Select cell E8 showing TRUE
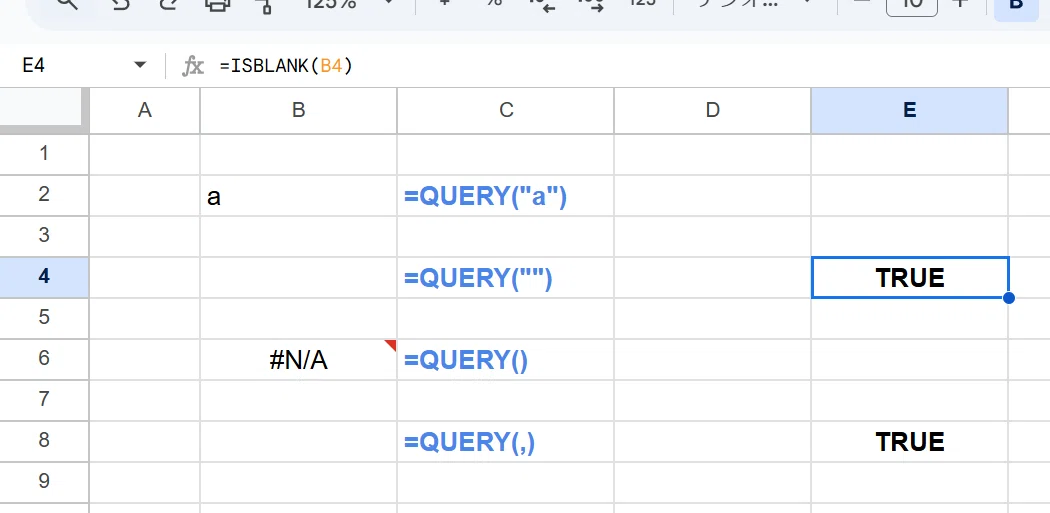The image size is (1050, 513). click(909, 441)
